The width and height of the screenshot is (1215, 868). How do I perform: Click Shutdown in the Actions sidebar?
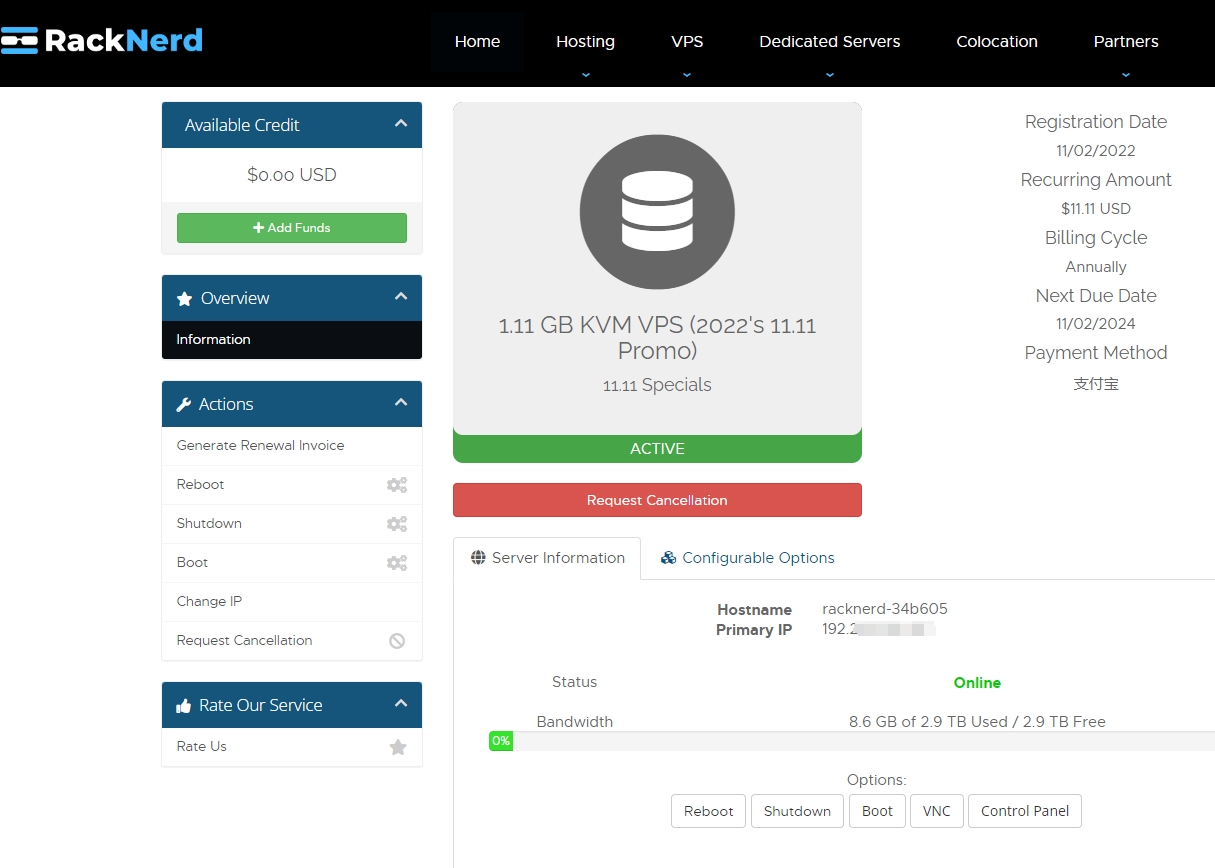click(292, 524)
